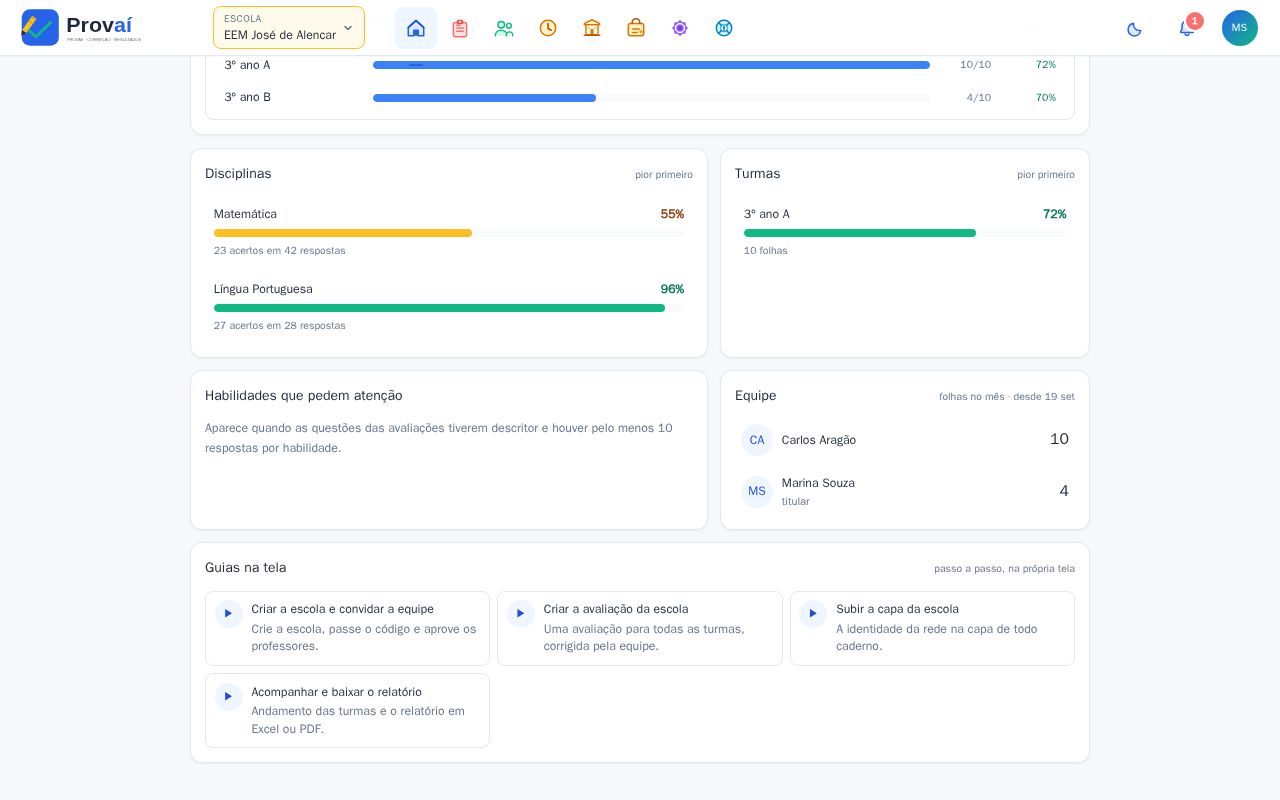Click the Guias na tela heading

click(246, 568)
